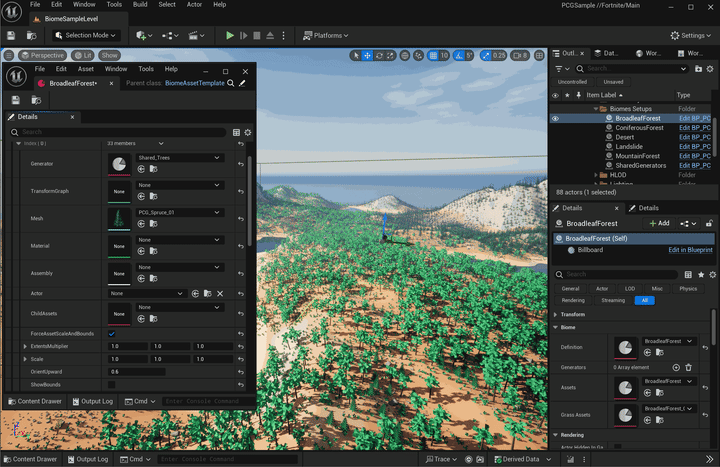Viewport: 720px width, 467px height.
Task: Expand the Transform section in the Details panel
Action: click(x=556, y=315)
